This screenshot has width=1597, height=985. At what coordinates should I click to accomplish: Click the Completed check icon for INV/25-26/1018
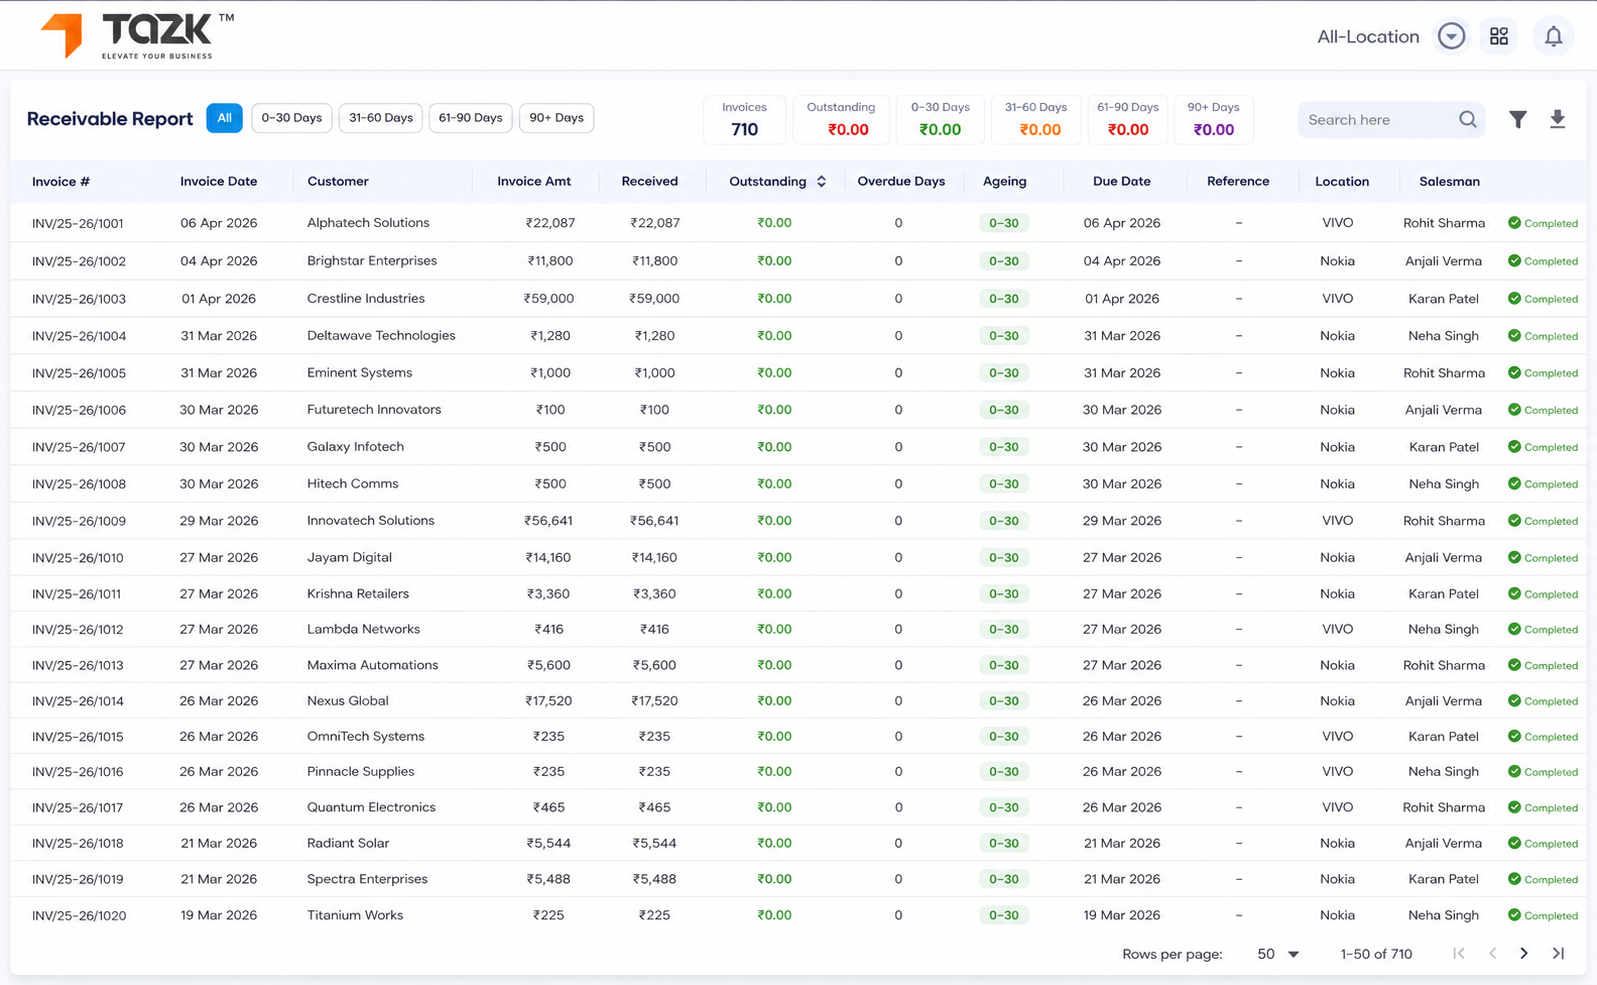[x=1514, y=843]
